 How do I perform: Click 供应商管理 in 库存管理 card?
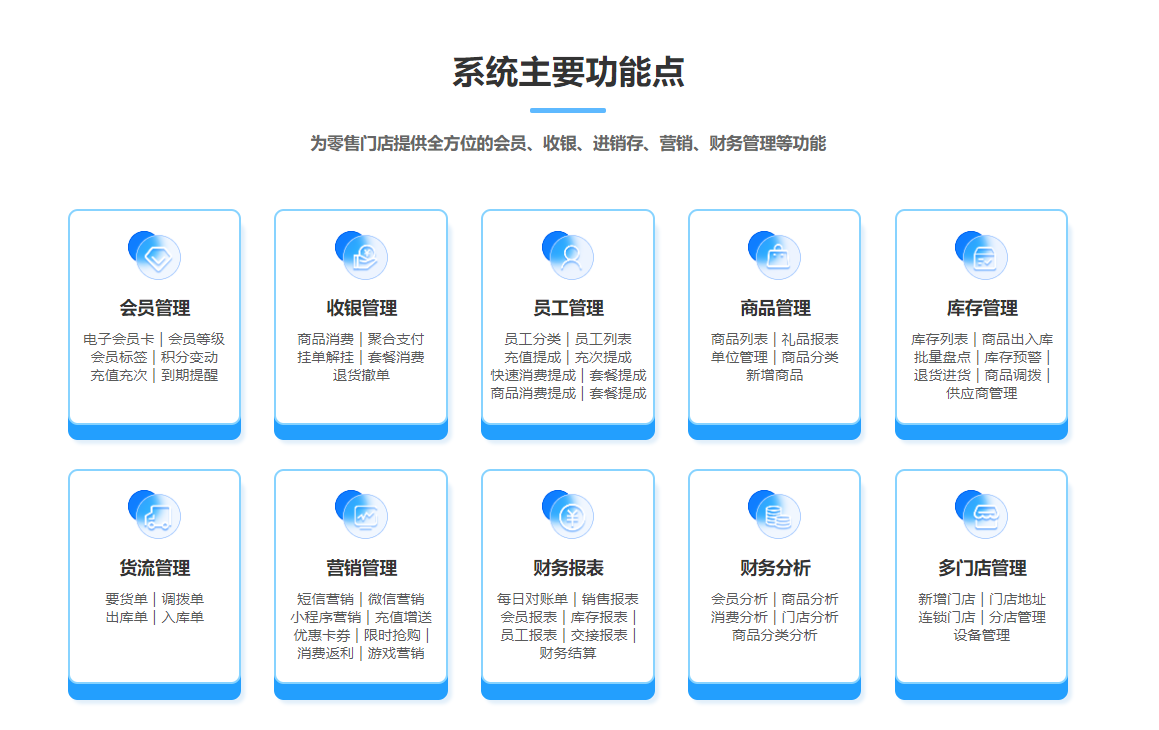(x=982, y=393)
